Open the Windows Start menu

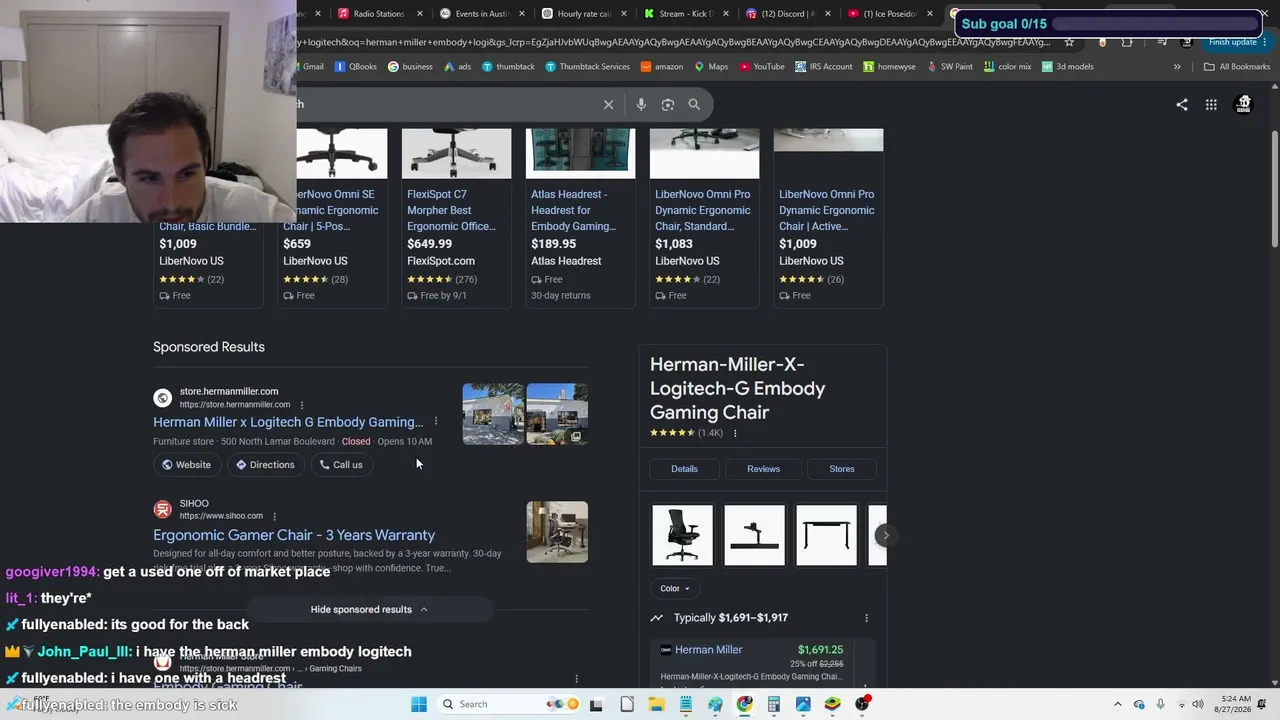[x=418, y=704]
